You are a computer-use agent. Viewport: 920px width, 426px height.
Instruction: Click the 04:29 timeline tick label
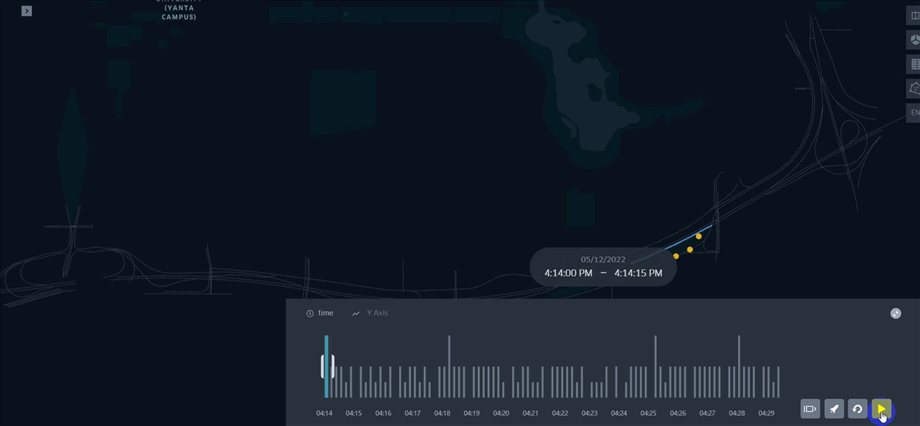click(766, 413)
